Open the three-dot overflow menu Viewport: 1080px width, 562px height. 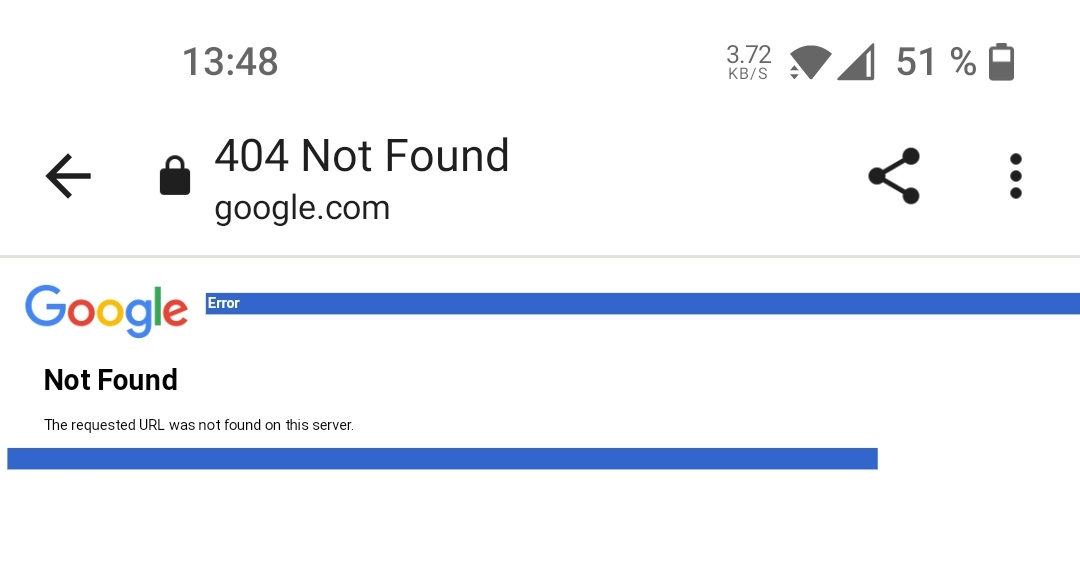1015,176
